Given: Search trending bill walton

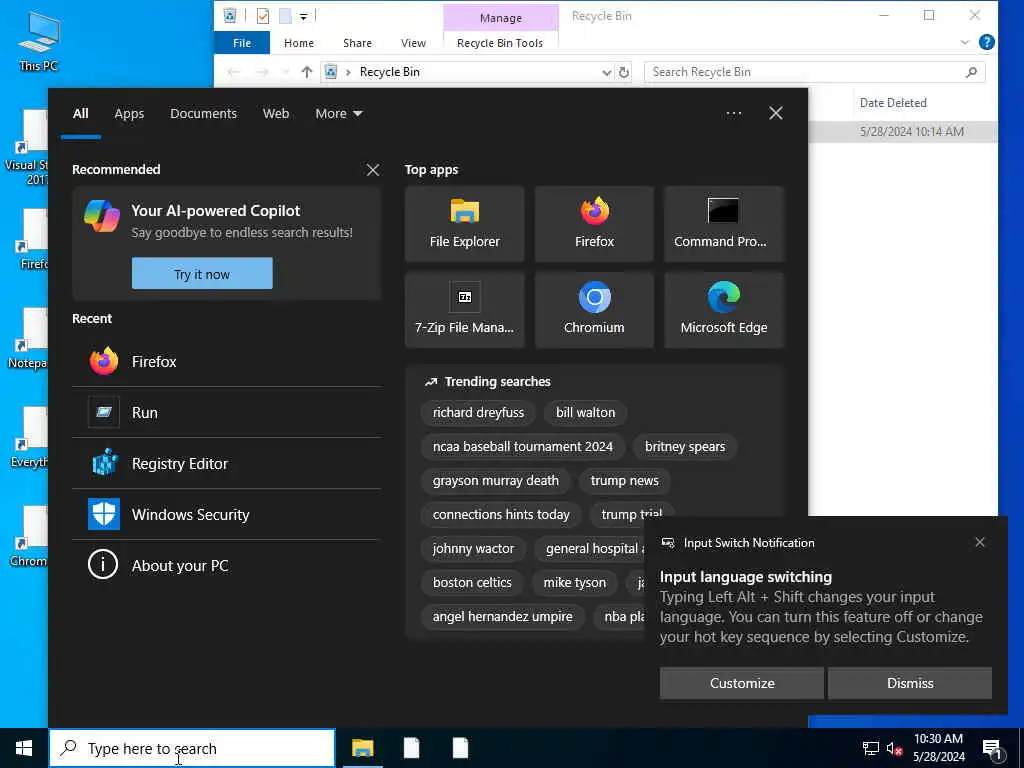Looking at the screenshot, I should [585, 413].
